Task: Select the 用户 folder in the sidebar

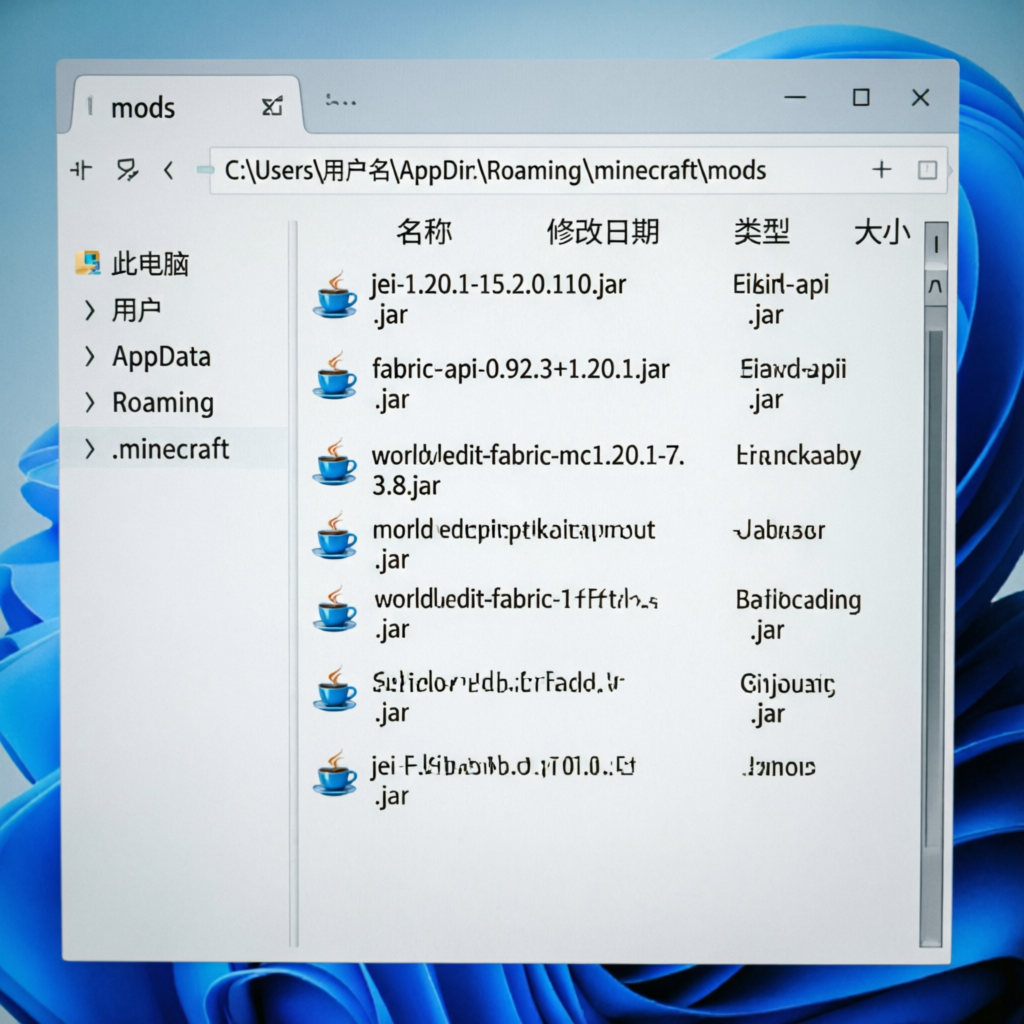Action: 136,310
